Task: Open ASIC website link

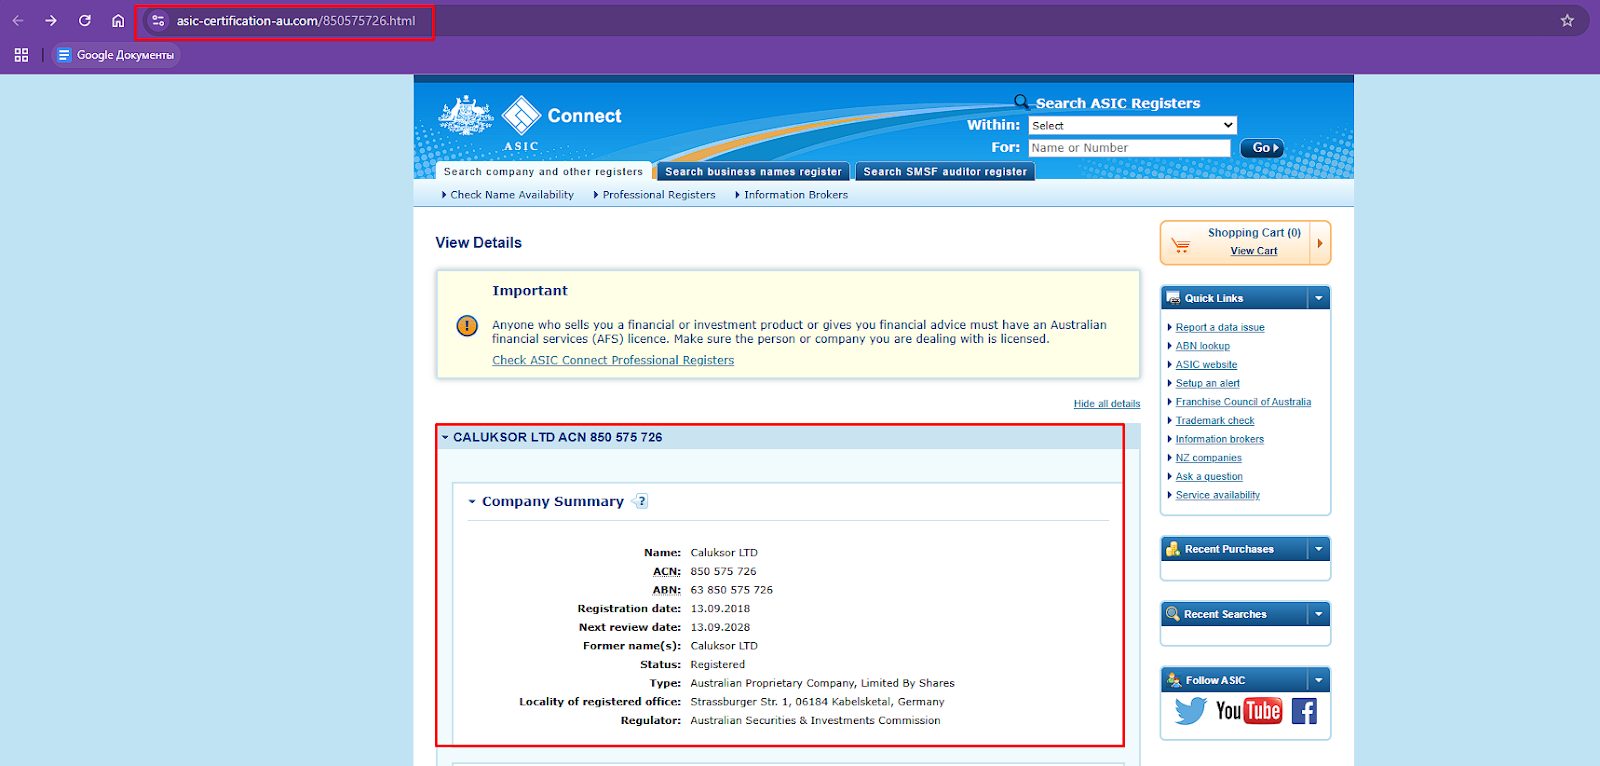Action: tap(1206, 365)
